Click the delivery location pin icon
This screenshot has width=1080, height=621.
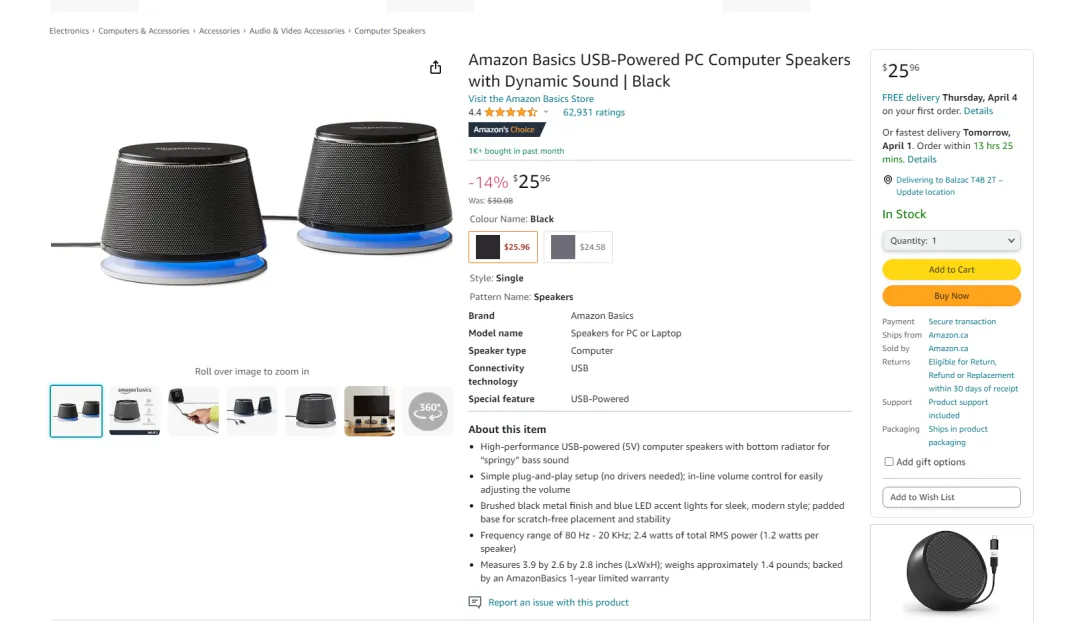coord(888,180)
